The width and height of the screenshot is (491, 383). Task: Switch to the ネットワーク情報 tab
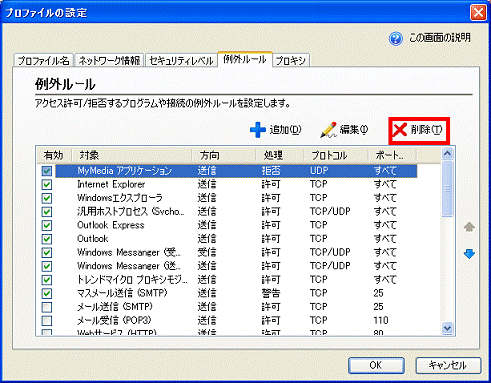(109, 60)
